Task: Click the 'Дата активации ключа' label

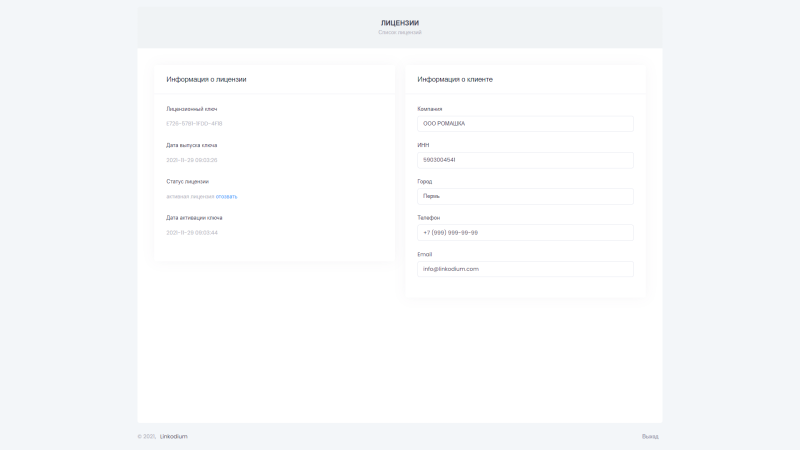Action: [x=194, y=218]
